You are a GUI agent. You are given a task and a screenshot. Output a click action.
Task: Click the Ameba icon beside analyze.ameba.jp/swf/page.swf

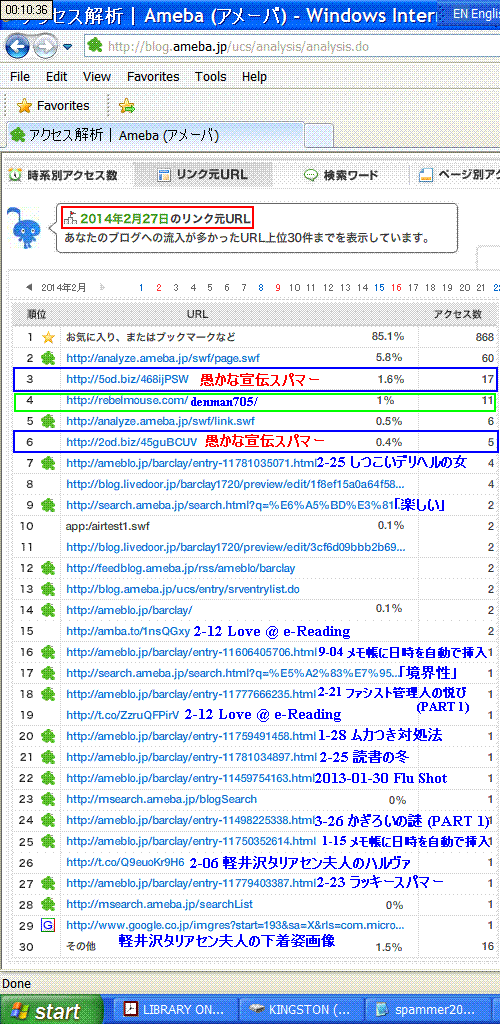tap(48, 358)
